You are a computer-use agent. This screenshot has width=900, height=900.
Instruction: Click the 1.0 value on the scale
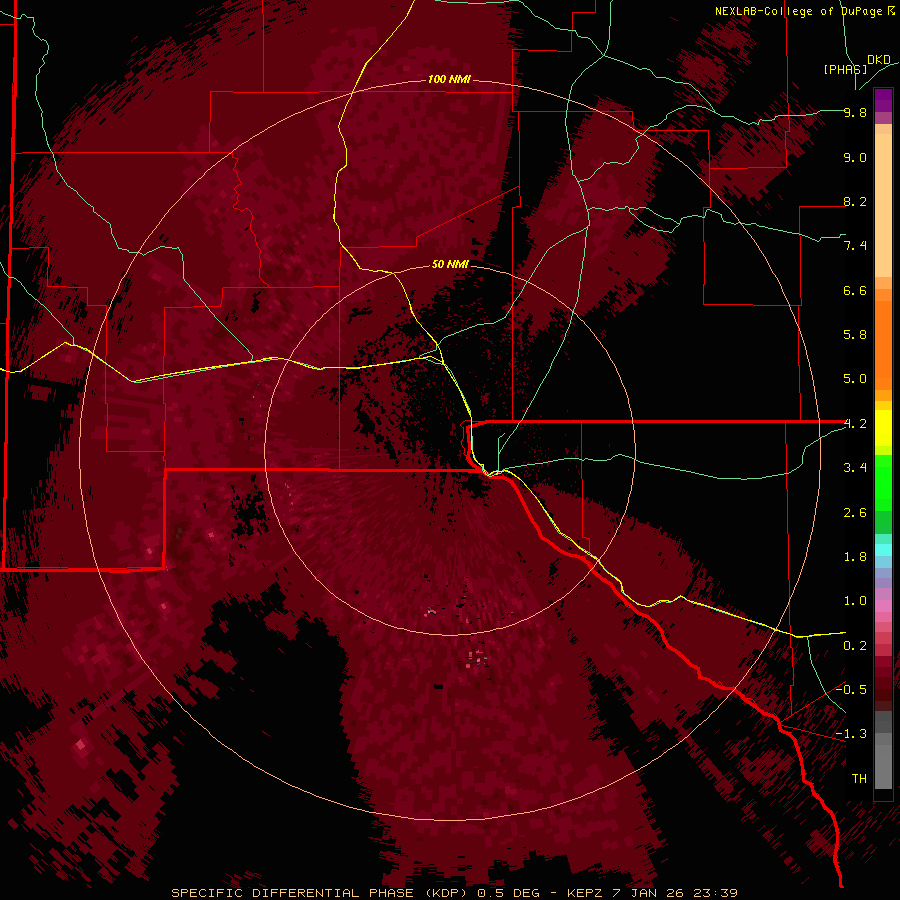click(855, 600)
